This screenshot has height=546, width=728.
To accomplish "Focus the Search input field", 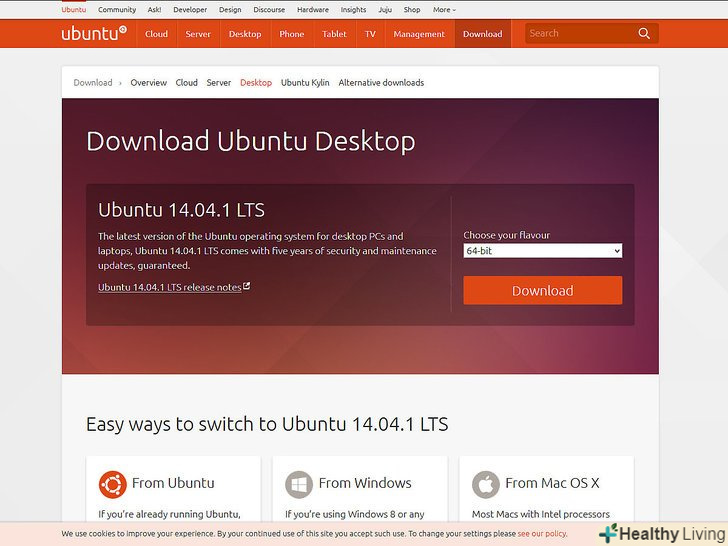I will (x=580, y=33).
